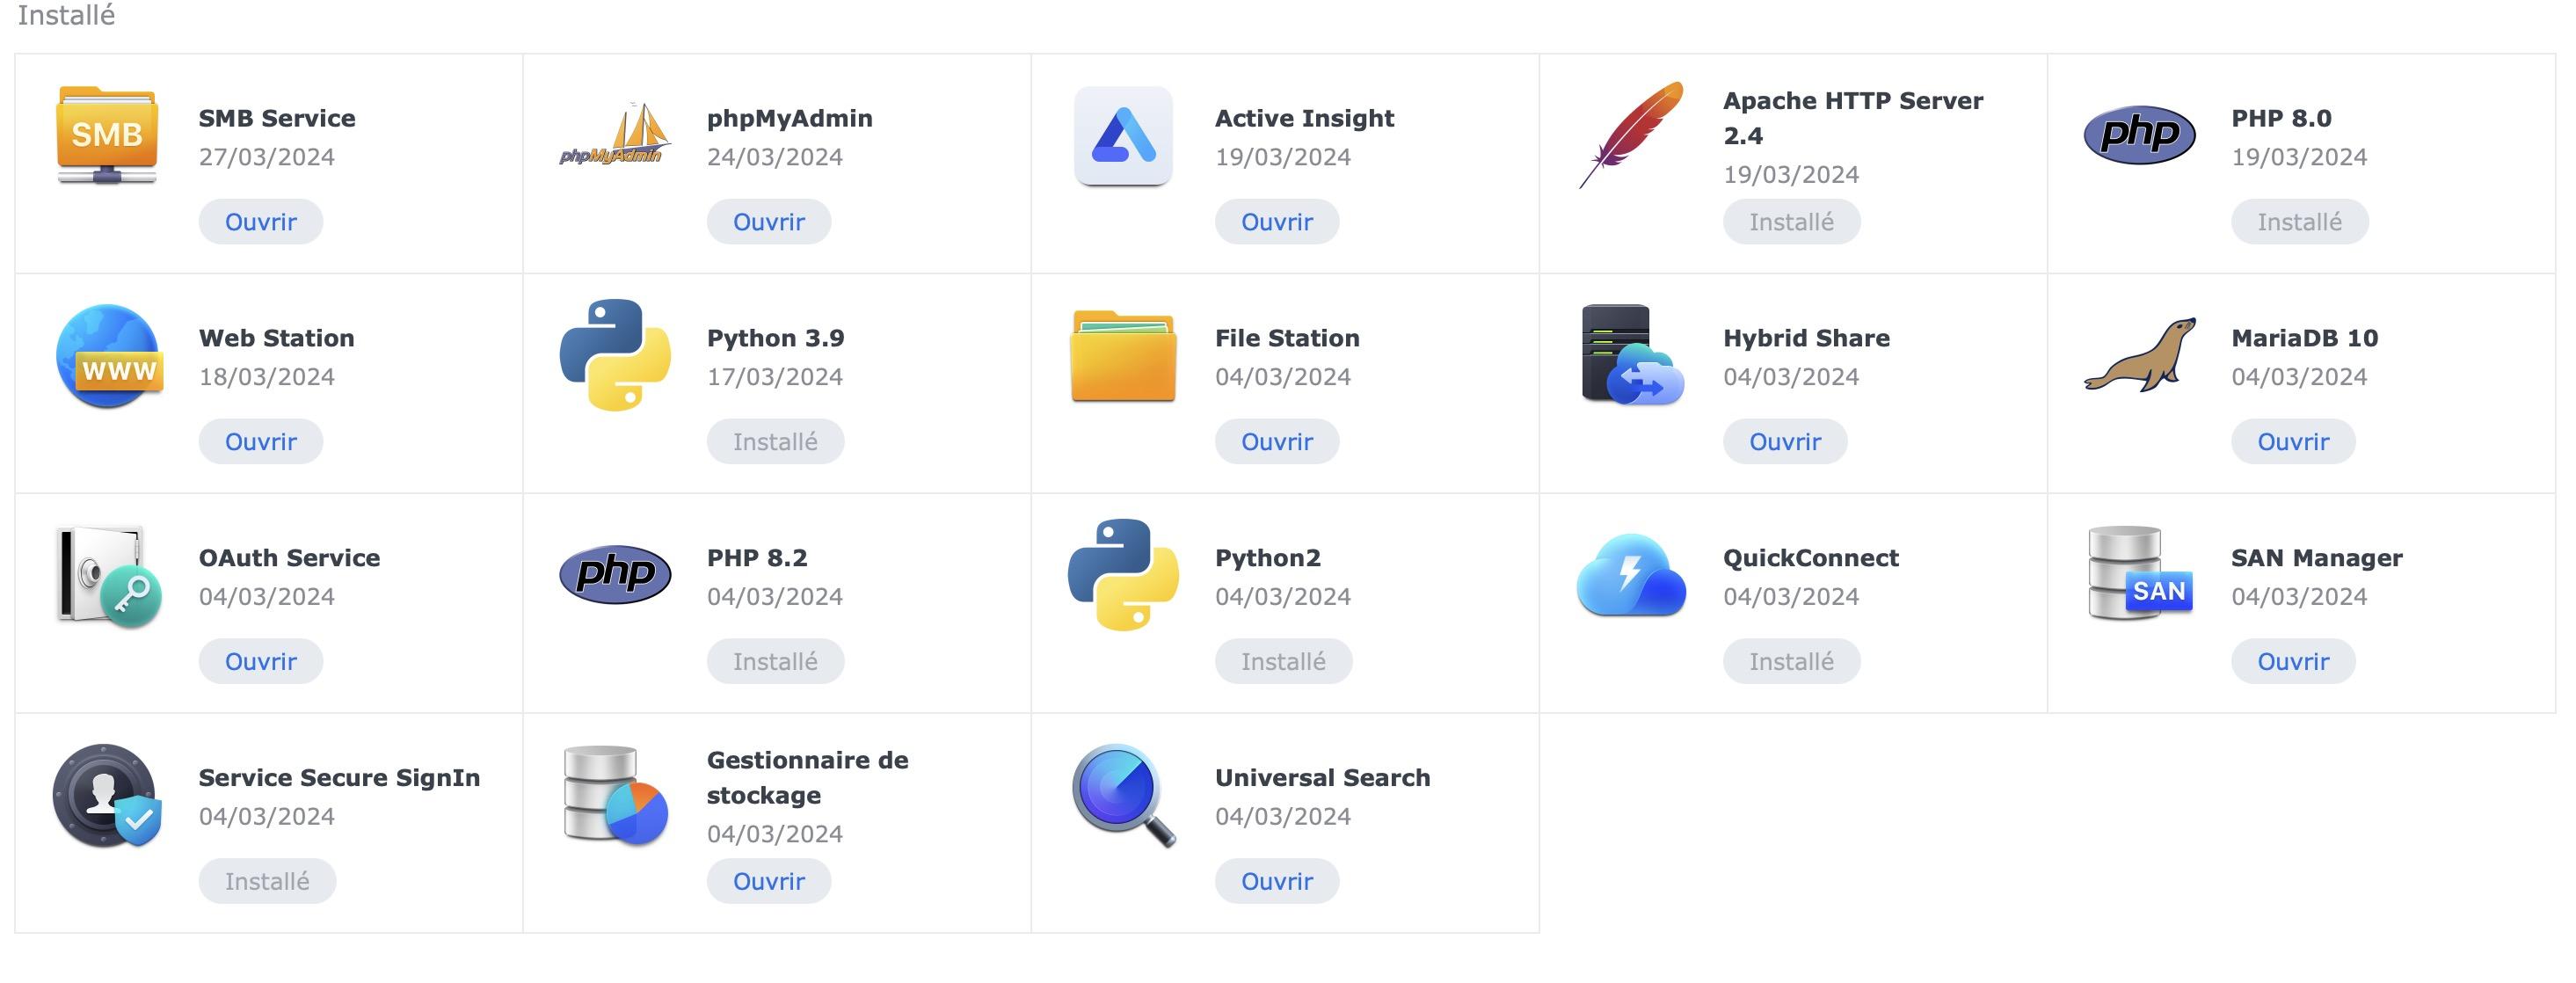
Task: Click Installé under Service Secure SignIn
Action: (267, 882)
